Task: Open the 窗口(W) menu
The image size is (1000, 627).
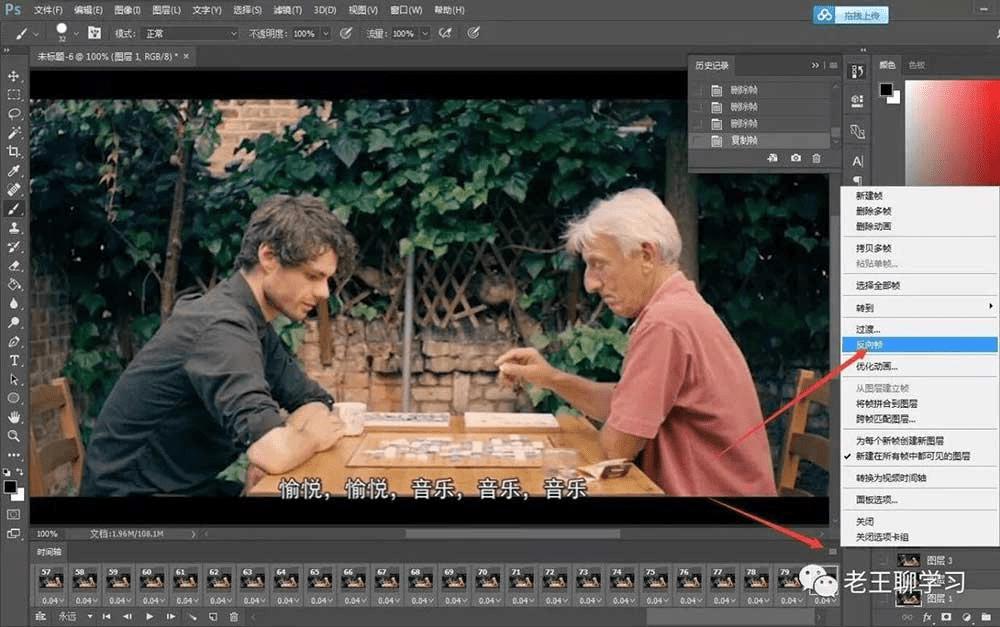Action: tap(406, 10)
